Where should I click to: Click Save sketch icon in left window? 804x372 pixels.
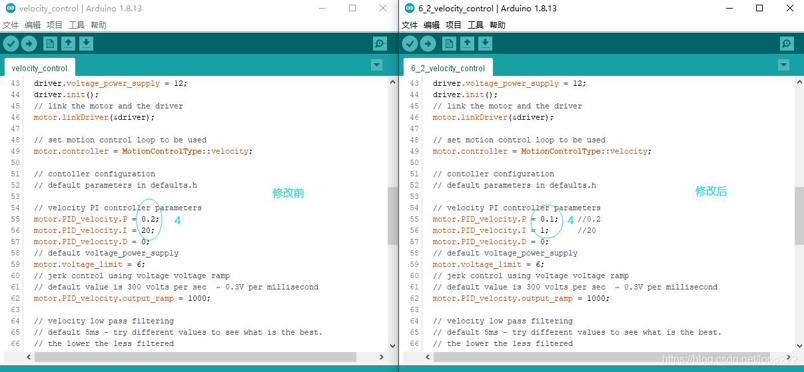click(x=86, y=44)
